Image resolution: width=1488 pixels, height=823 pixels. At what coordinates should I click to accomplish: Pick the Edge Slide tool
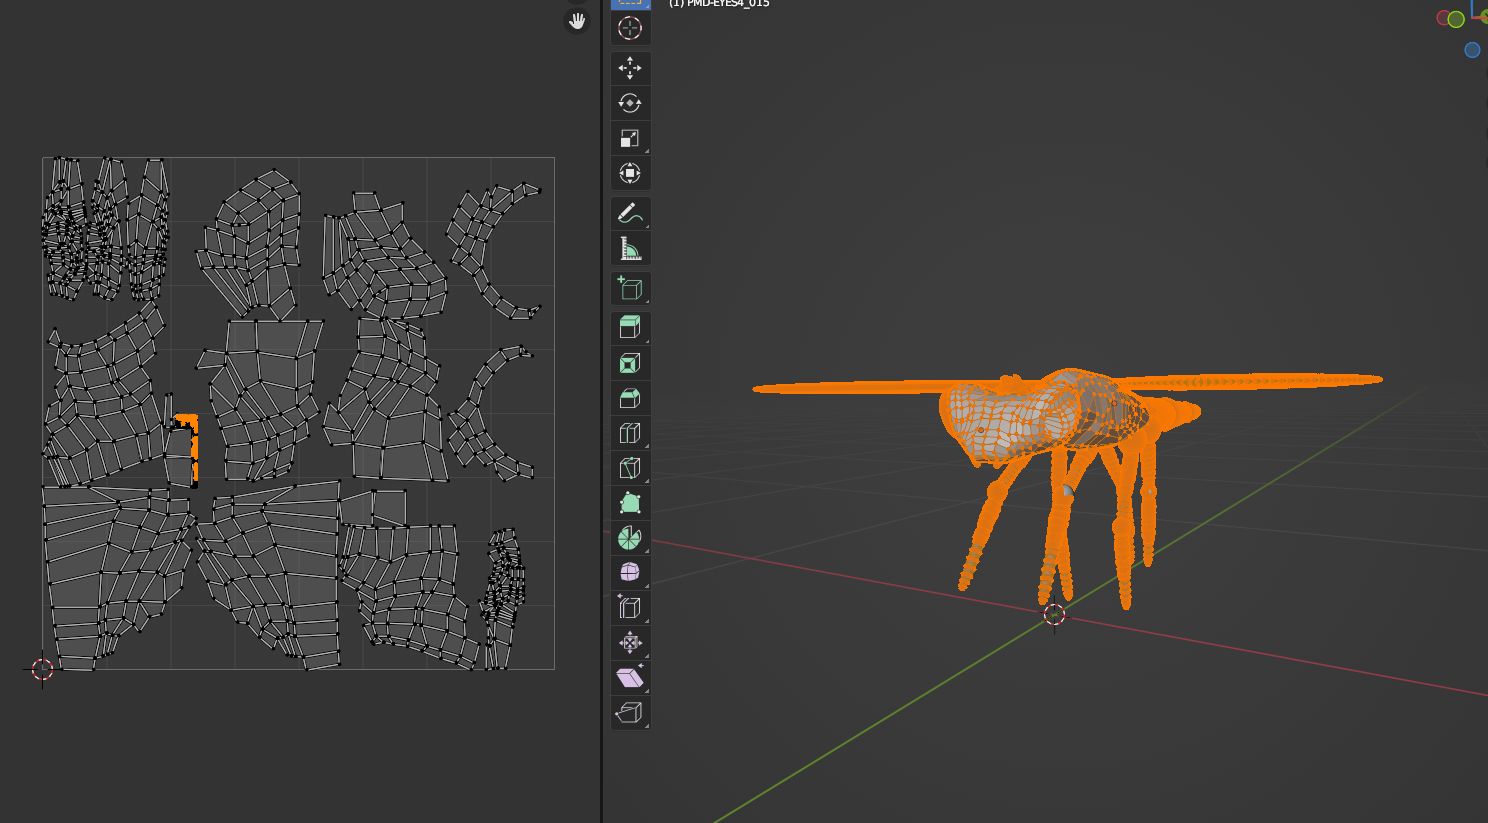point(630,608)
